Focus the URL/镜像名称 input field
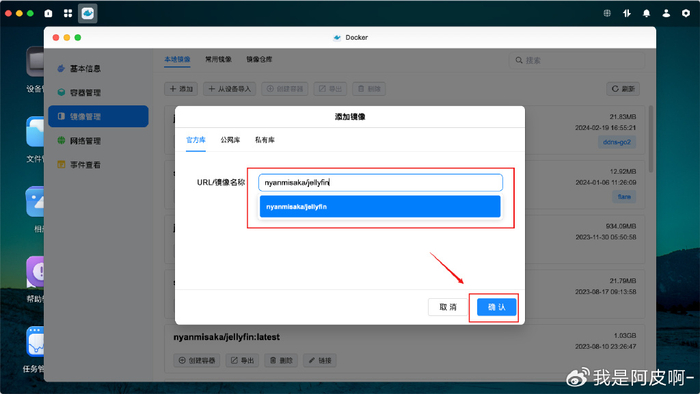The image size is (700, 394). coord(380,182)
